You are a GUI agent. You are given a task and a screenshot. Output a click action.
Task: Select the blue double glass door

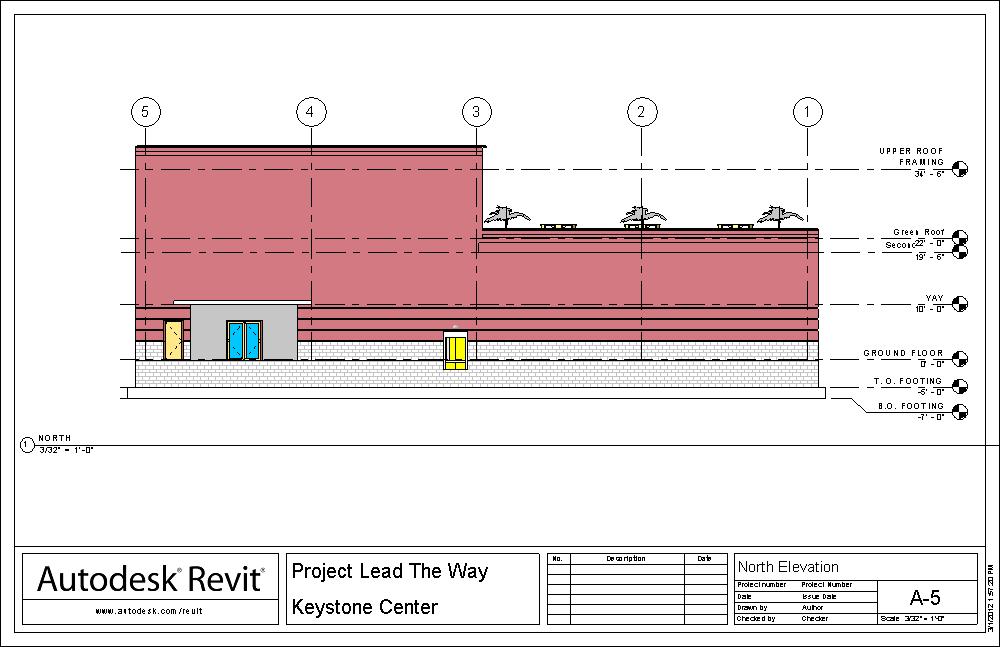click(x=244, y=341)
